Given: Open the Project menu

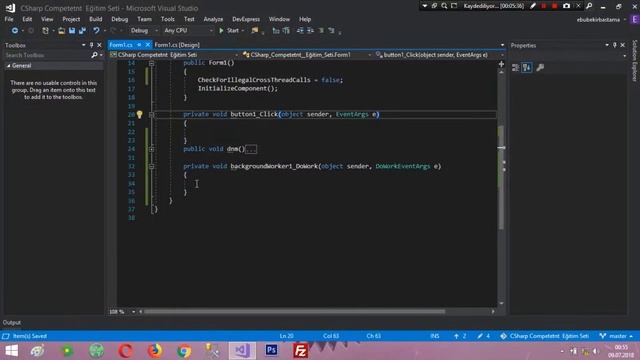Looking at the screenshot, I should pos(71,19).
